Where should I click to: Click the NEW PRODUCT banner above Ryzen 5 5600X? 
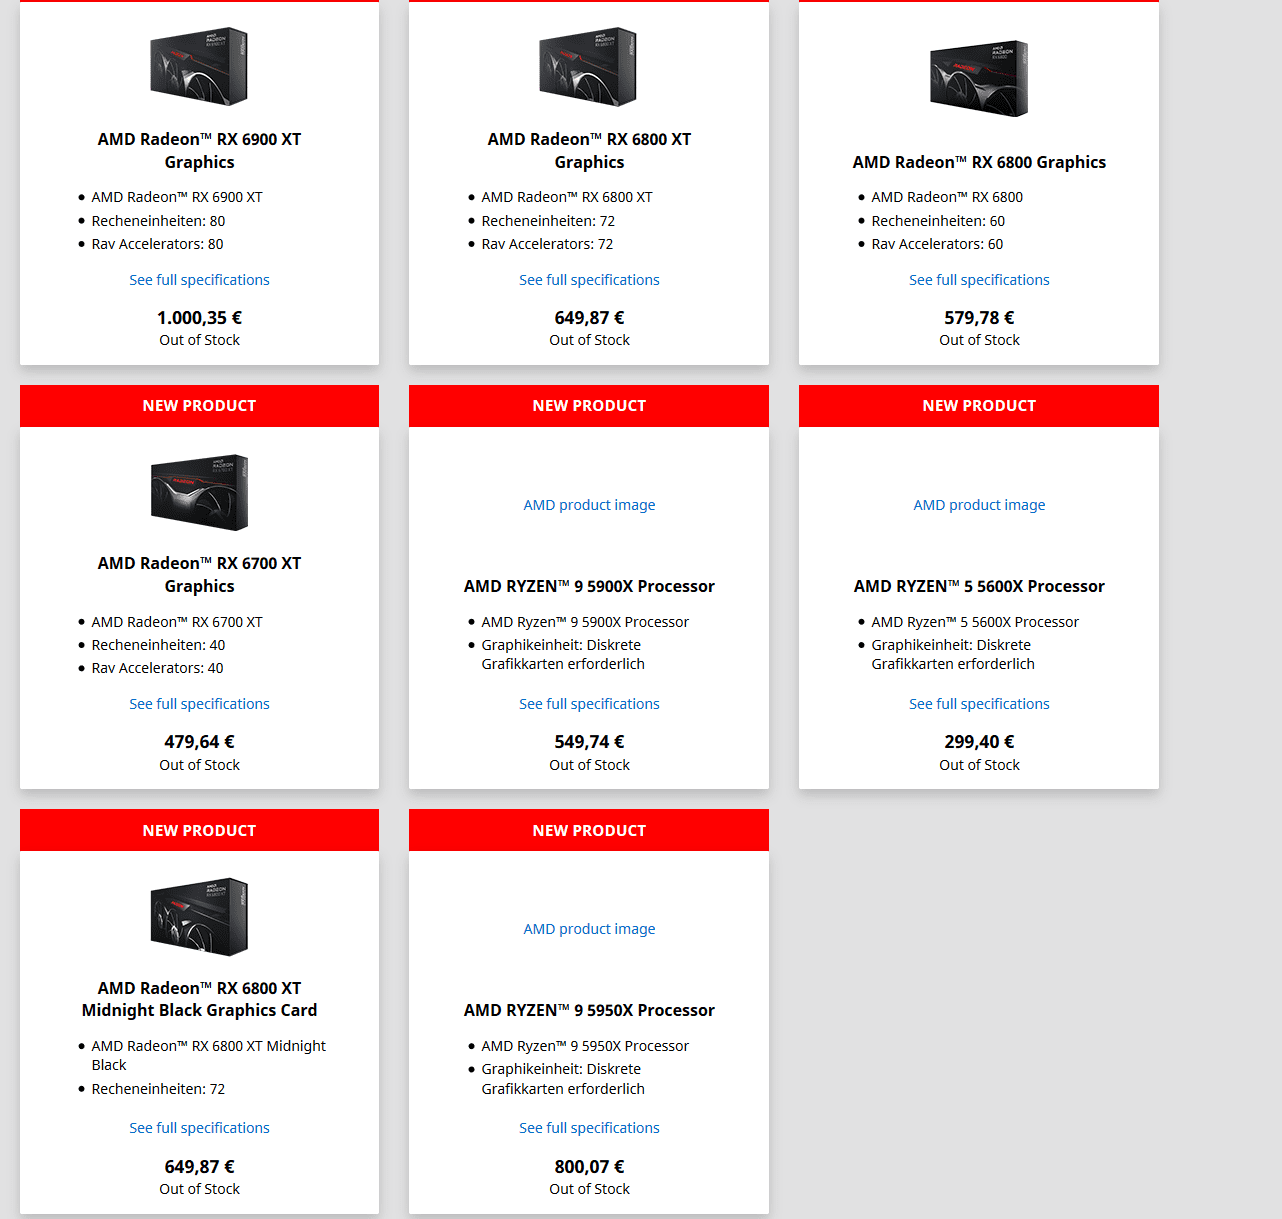pos(979,406)
